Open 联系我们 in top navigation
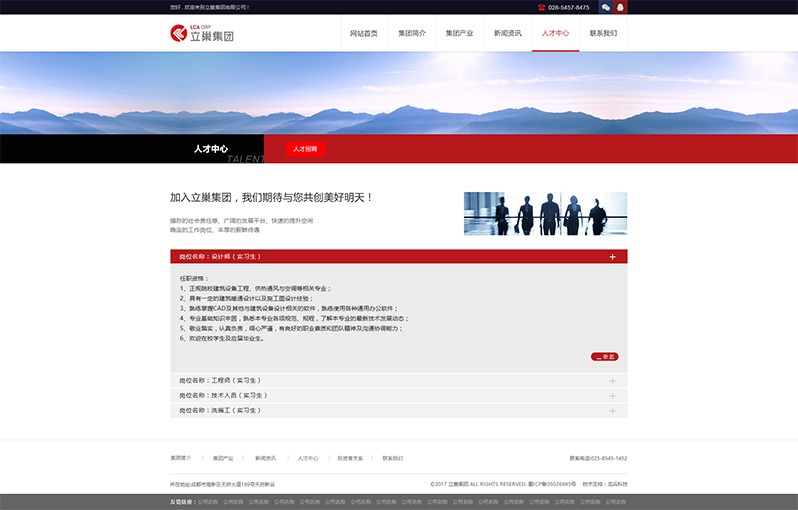The width and height of the screenshot is (798, 510). click(603, 33)
